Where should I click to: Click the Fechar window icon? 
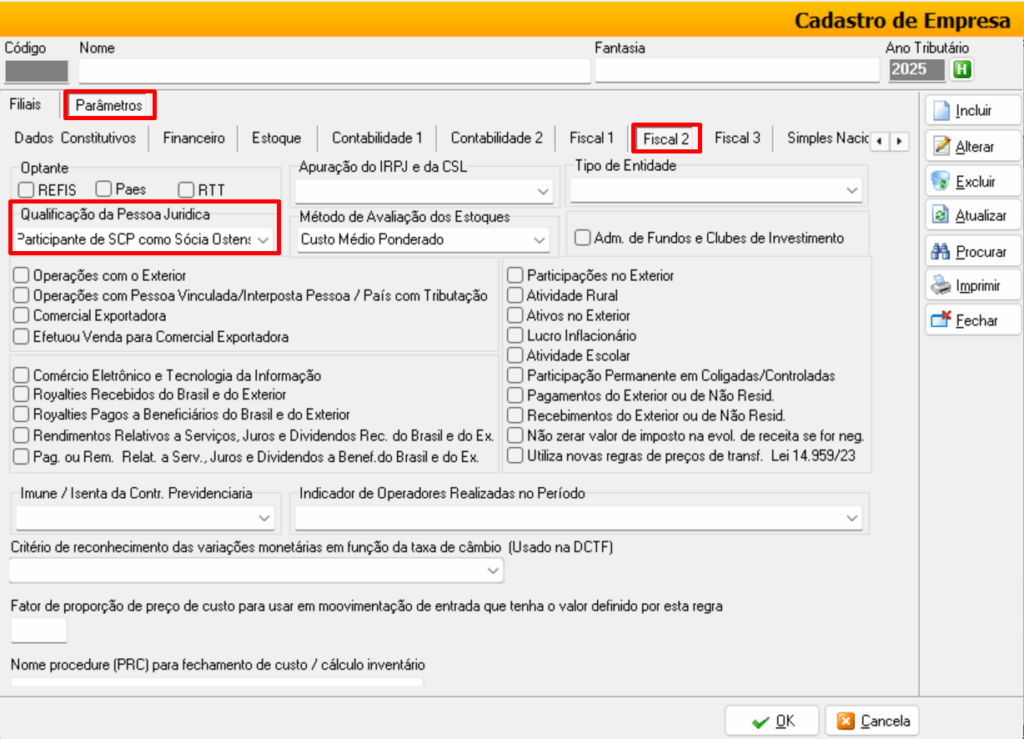940,321
